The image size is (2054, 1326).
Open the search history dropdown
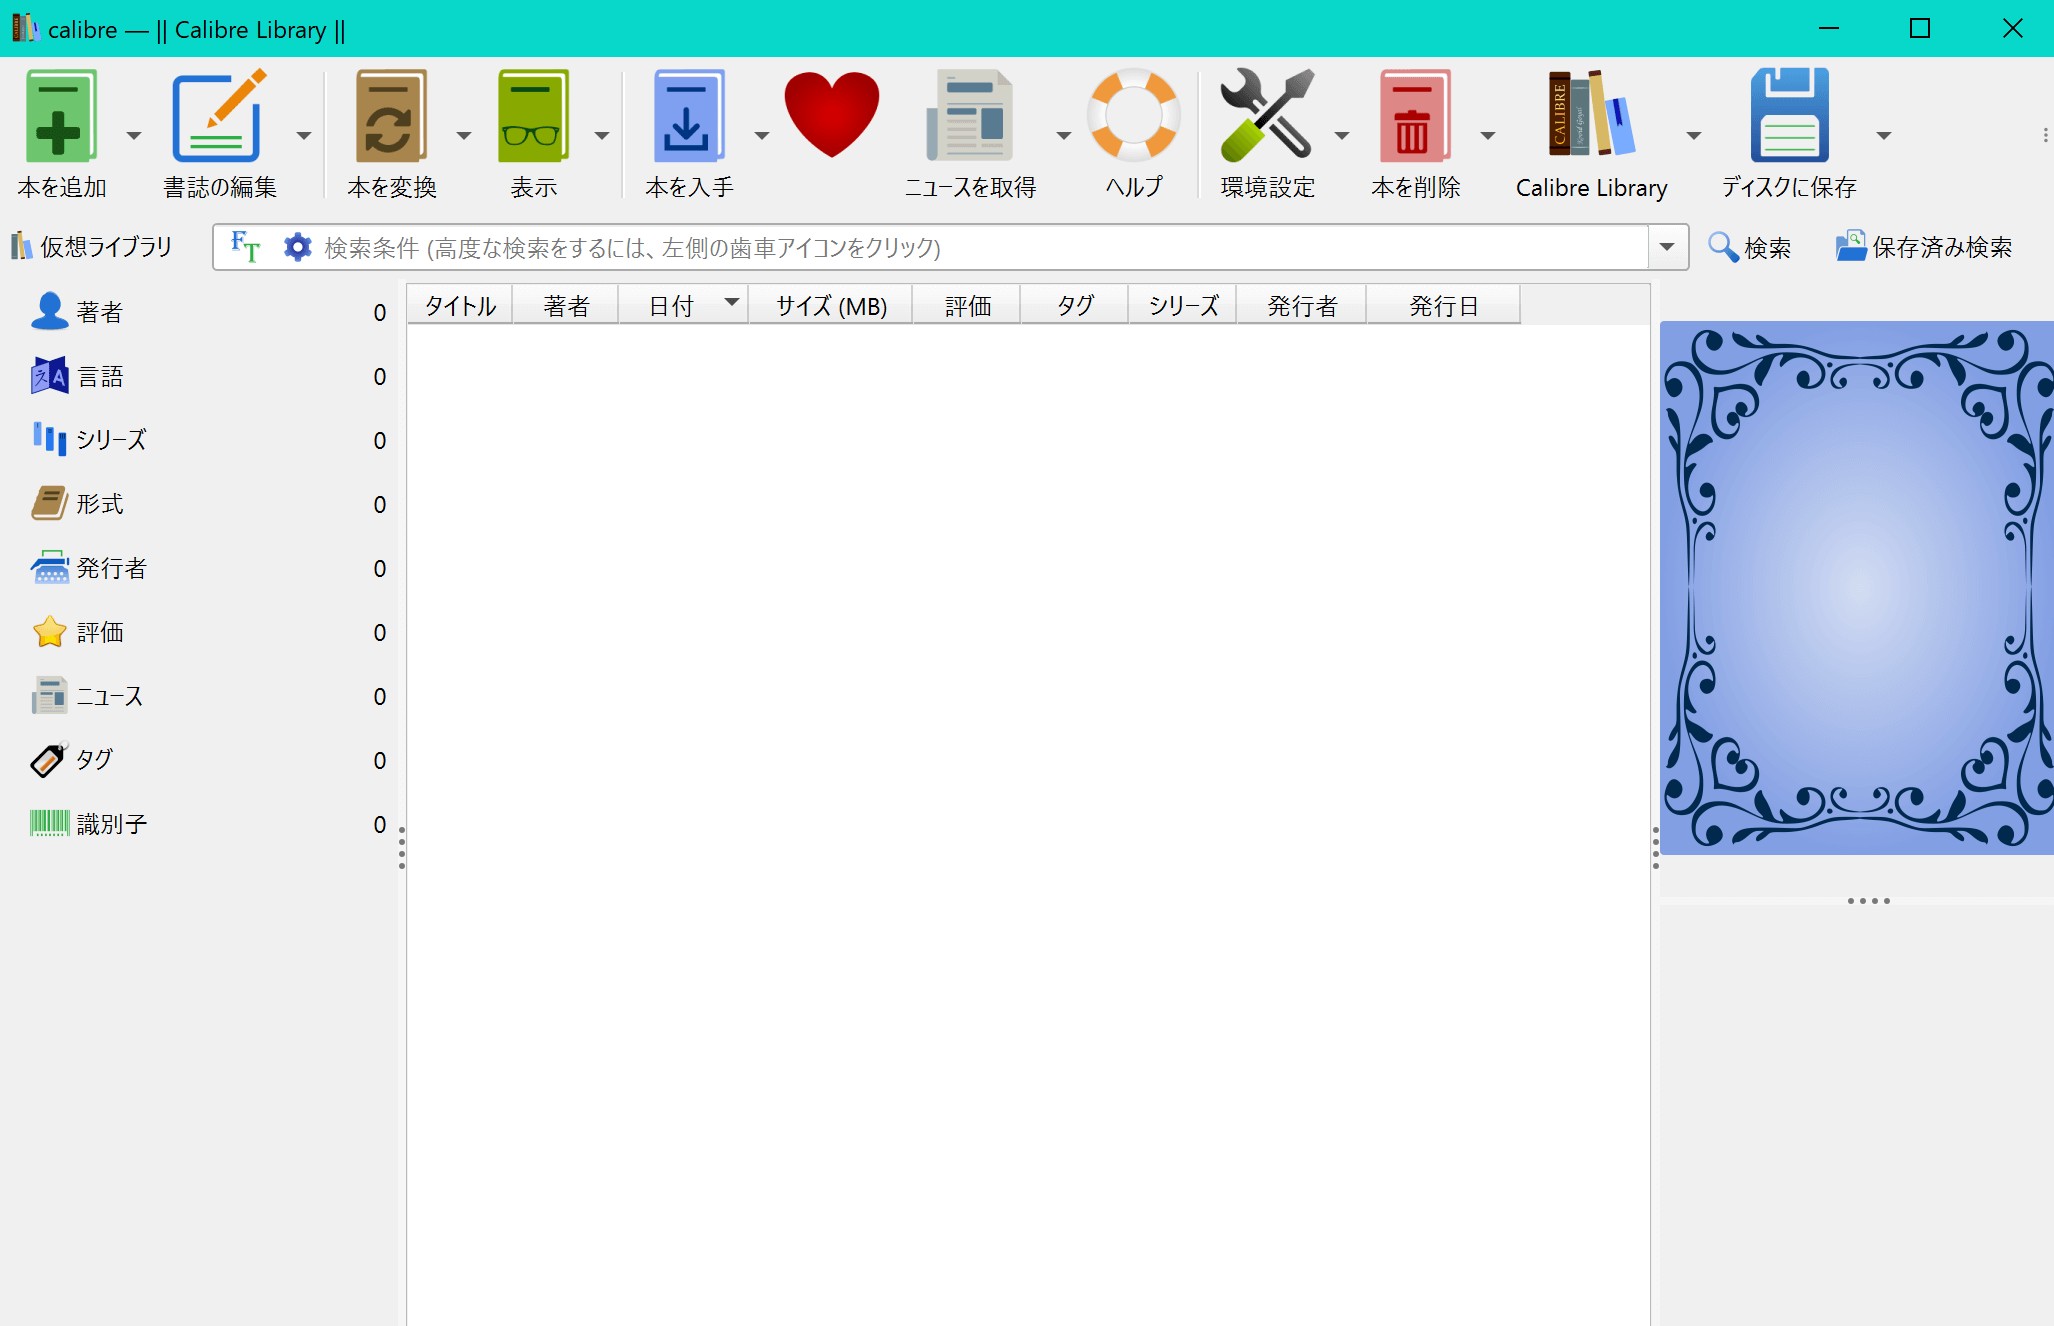pyautogui.click(x=1667, y=247)
